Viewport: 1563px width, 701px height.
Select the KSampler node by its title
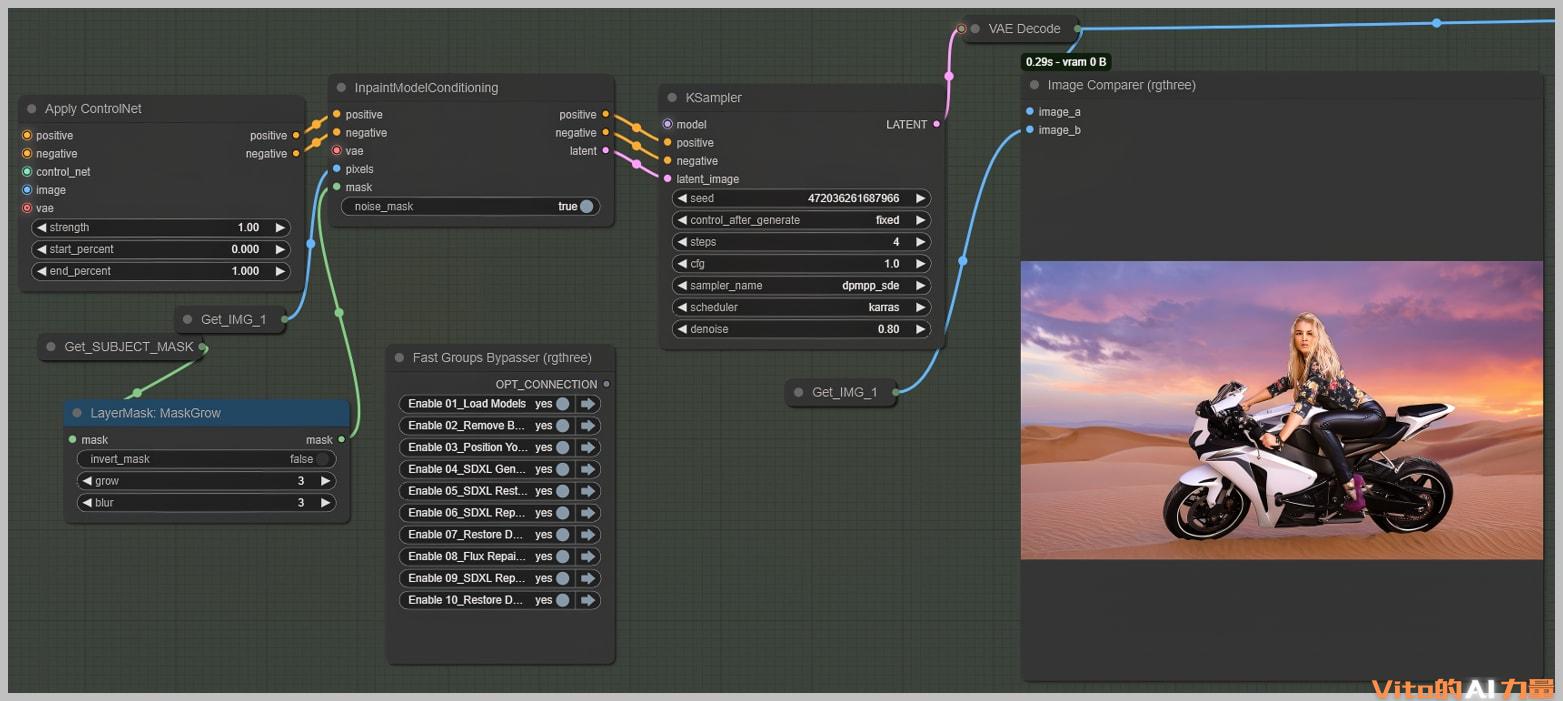(x=713, y=98)
